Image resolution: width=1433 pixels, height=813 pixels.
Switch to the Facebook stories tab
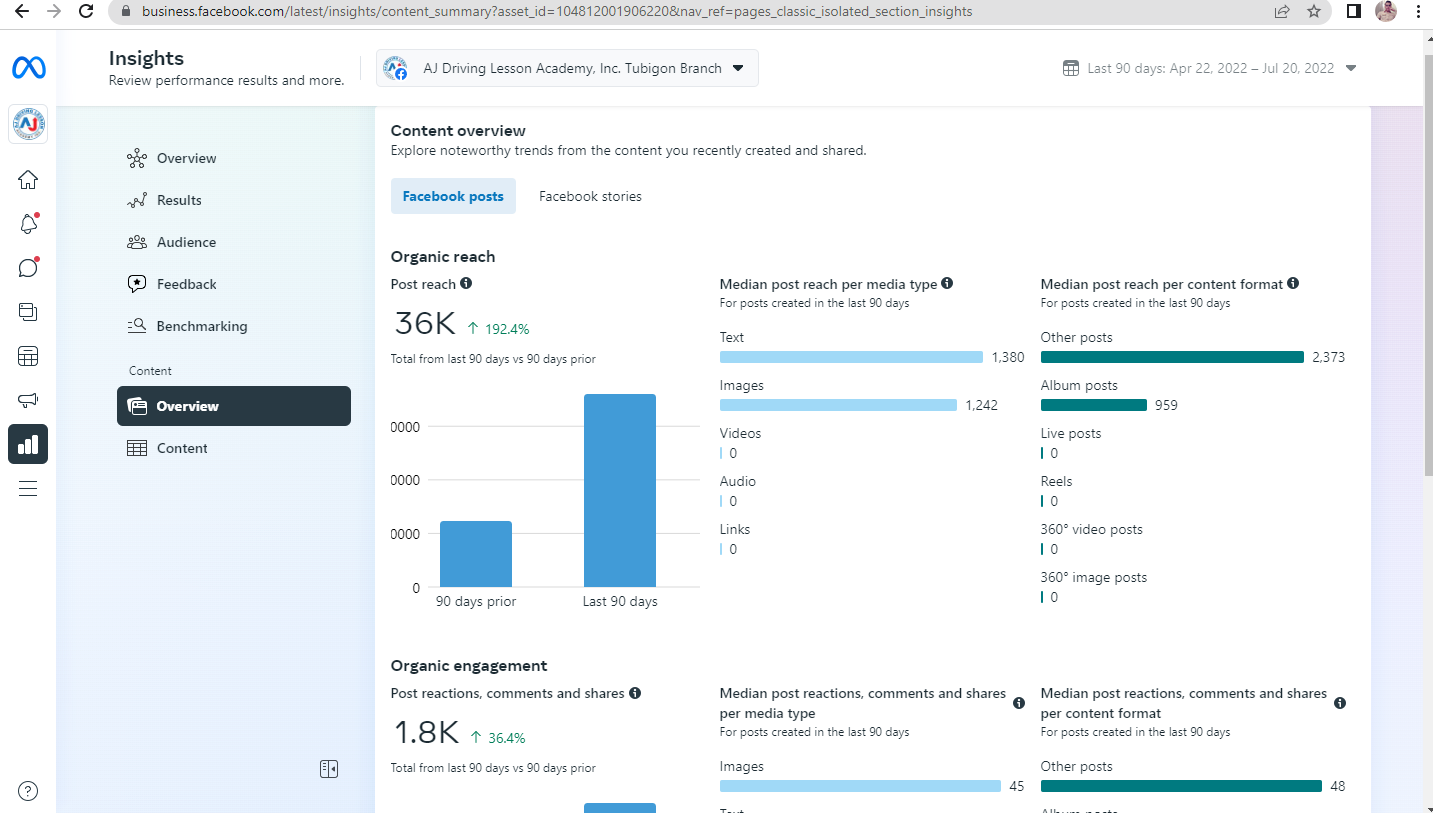click(590, 196)
